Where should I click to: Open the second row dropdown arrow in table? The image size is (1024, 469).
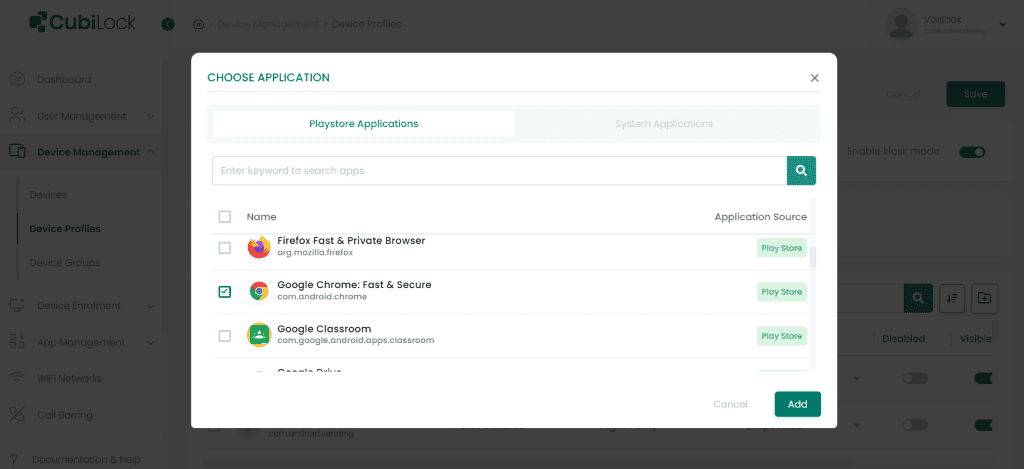[856, 425]
